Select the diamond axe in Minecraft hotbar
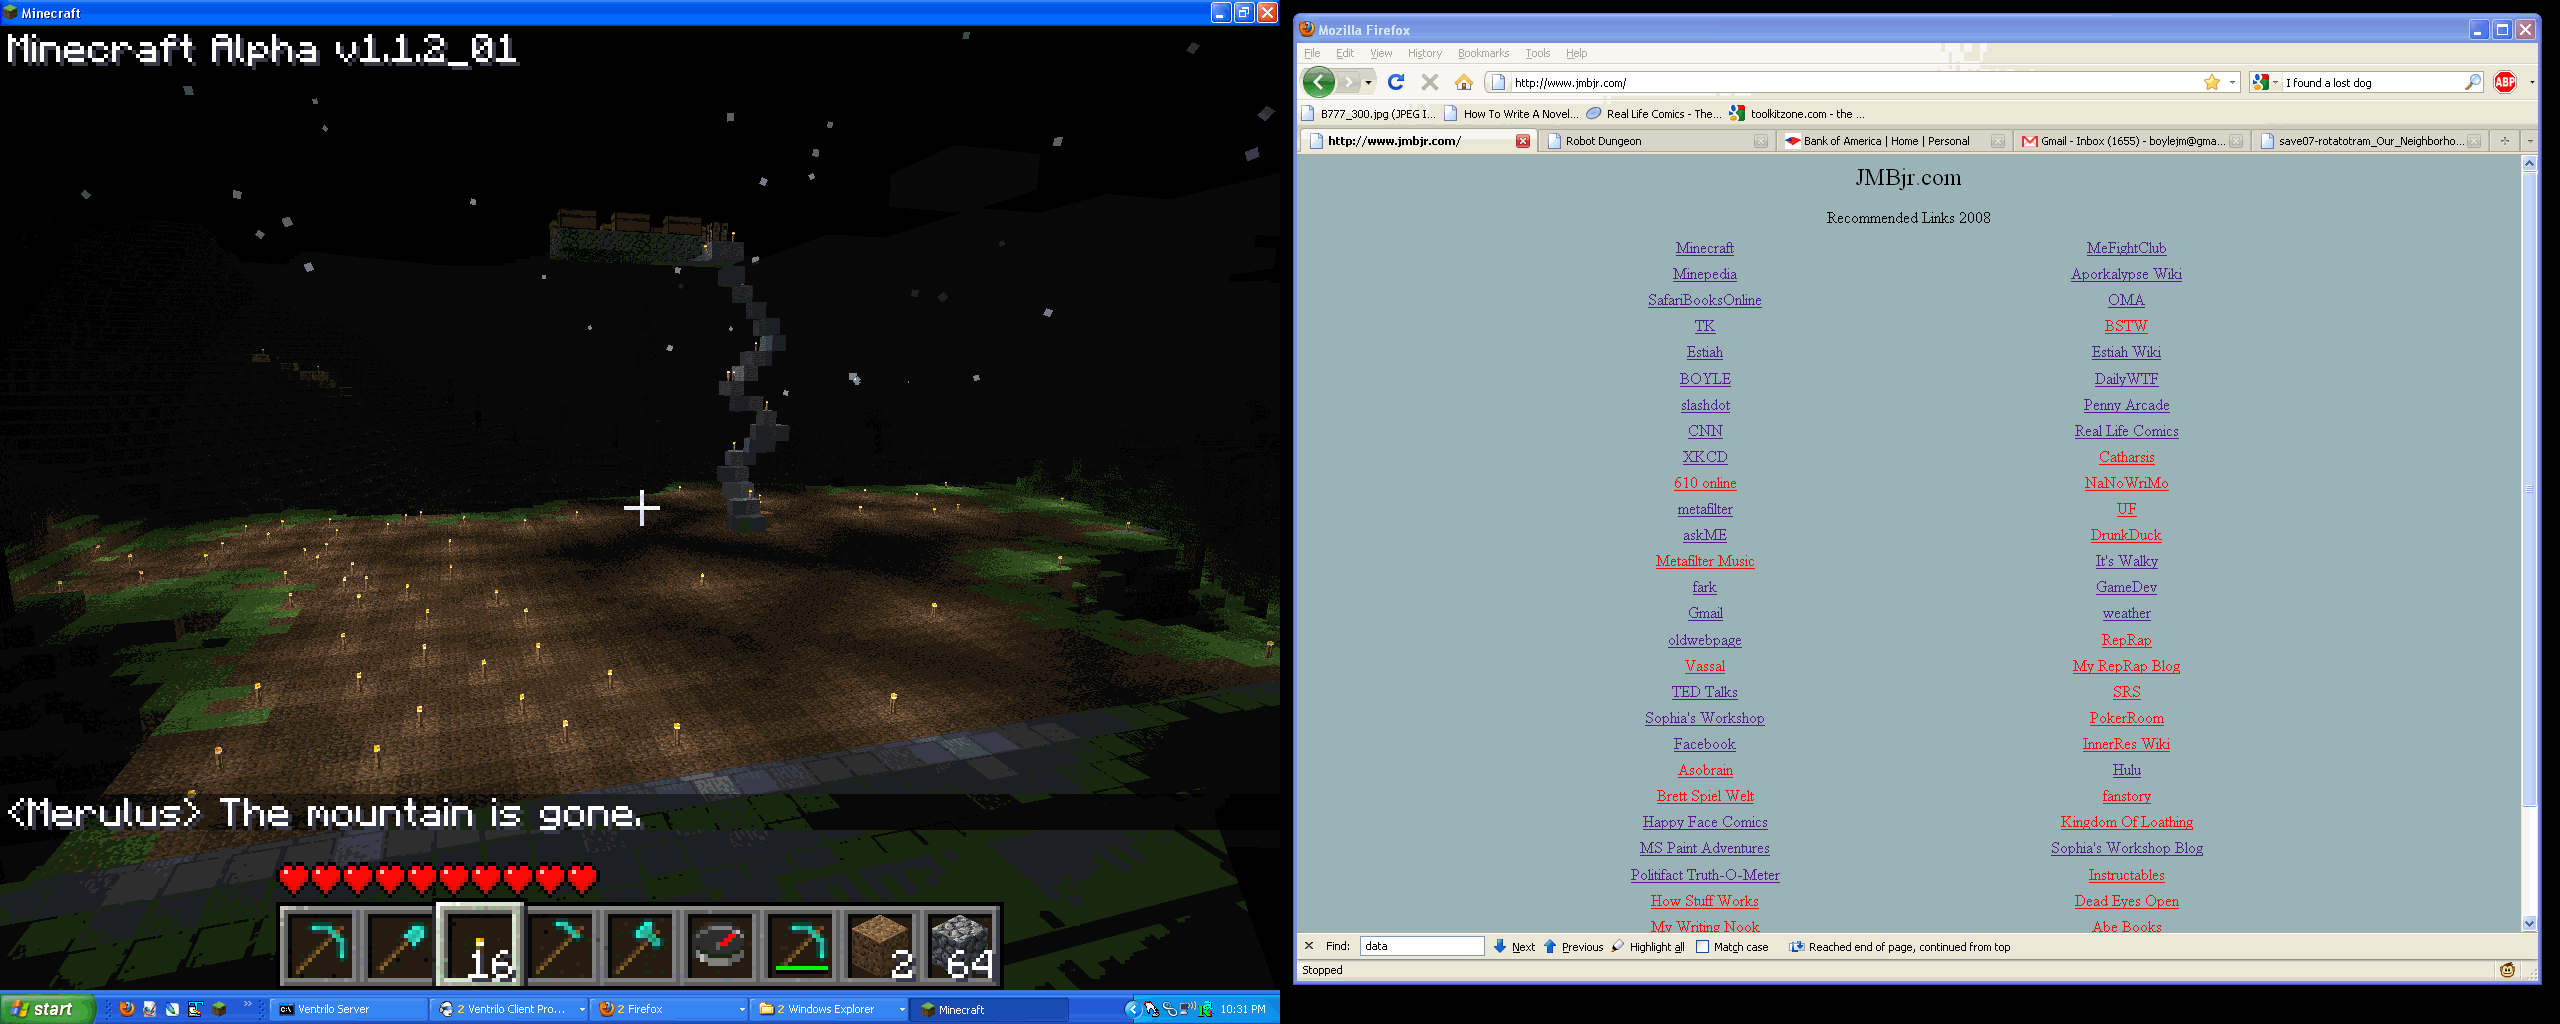This screenshot has height=1024, width=2560. (640, 946)
